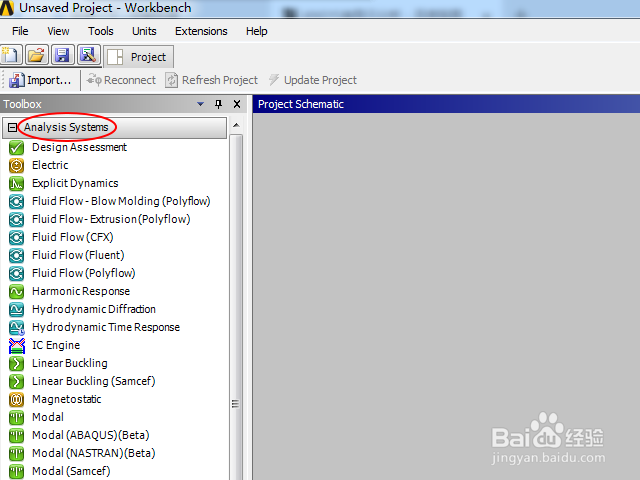Select the Harmonic Response text label
The width and height of the screenshot is (640, 480).
point(81,291)
